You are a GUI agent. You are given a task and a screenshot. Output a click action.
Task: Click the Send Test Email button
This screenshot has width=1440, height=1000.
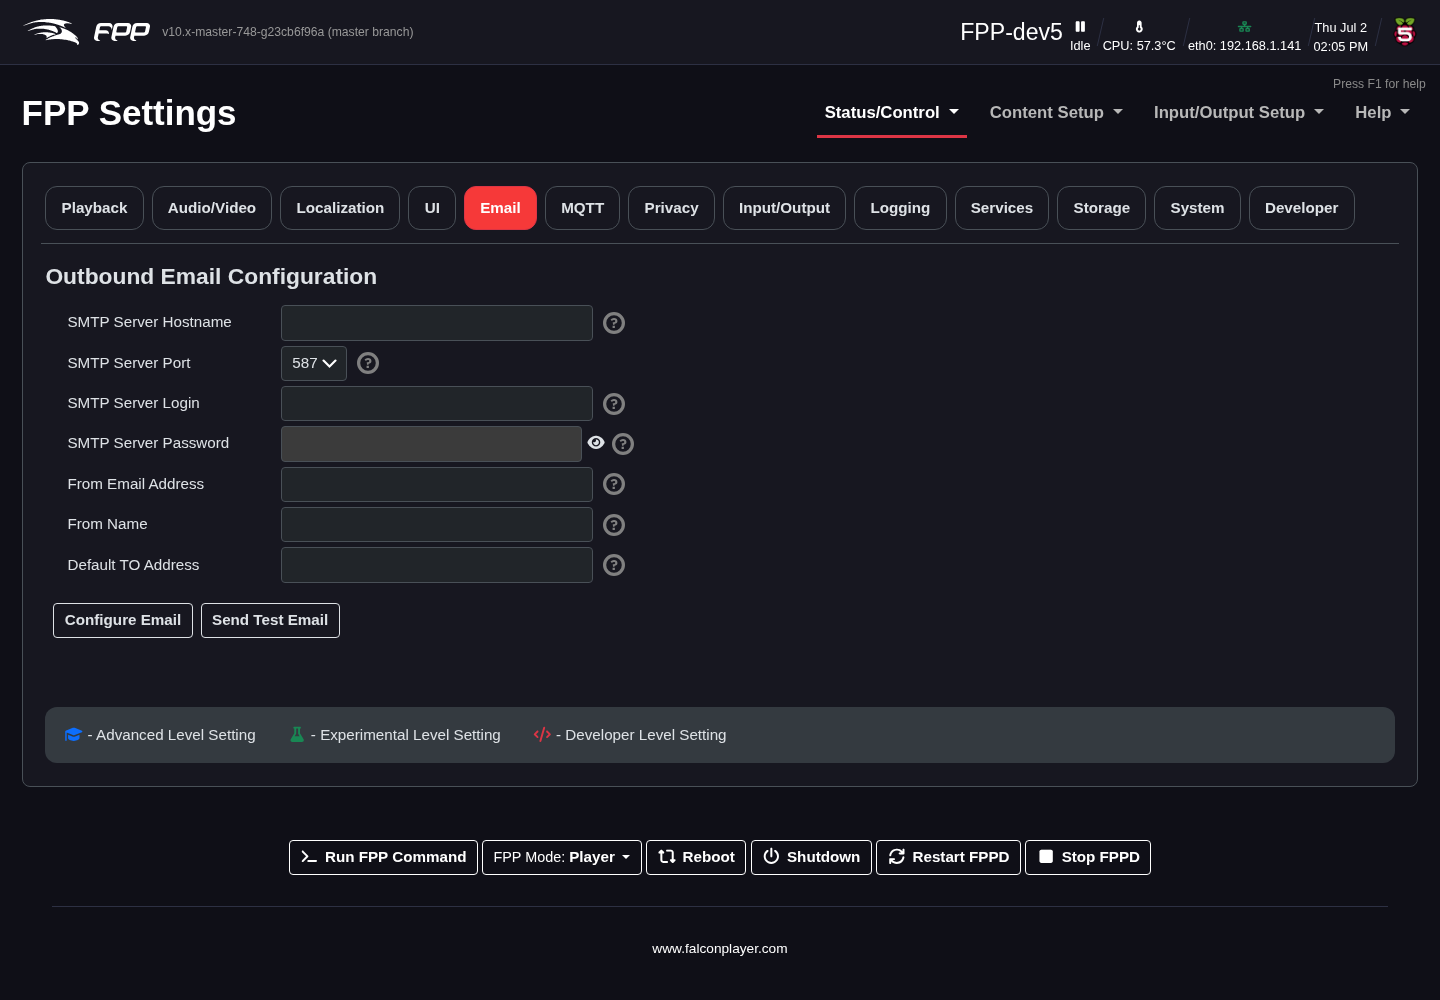point(270,620)
